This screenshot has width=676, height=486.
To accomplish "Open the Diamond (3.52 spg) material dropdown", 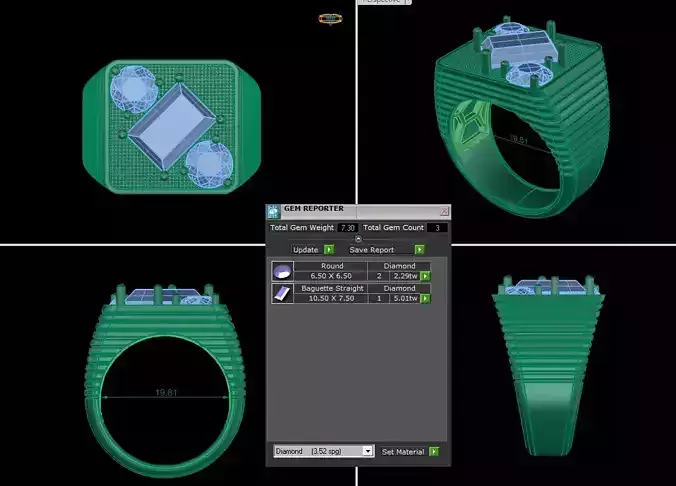I will 367,451.
